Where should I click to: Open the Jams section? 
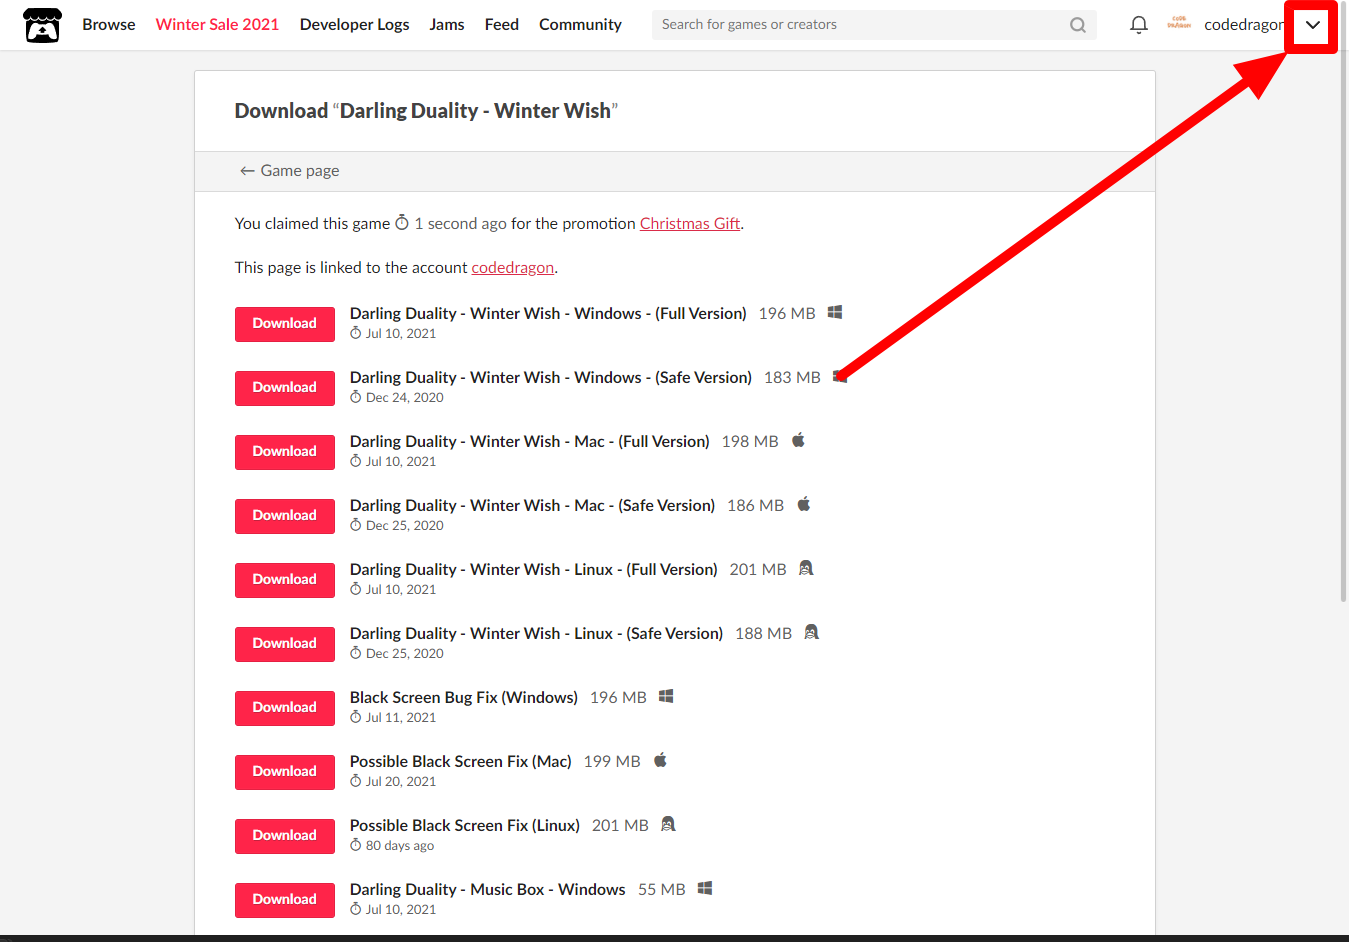[447, 24]
